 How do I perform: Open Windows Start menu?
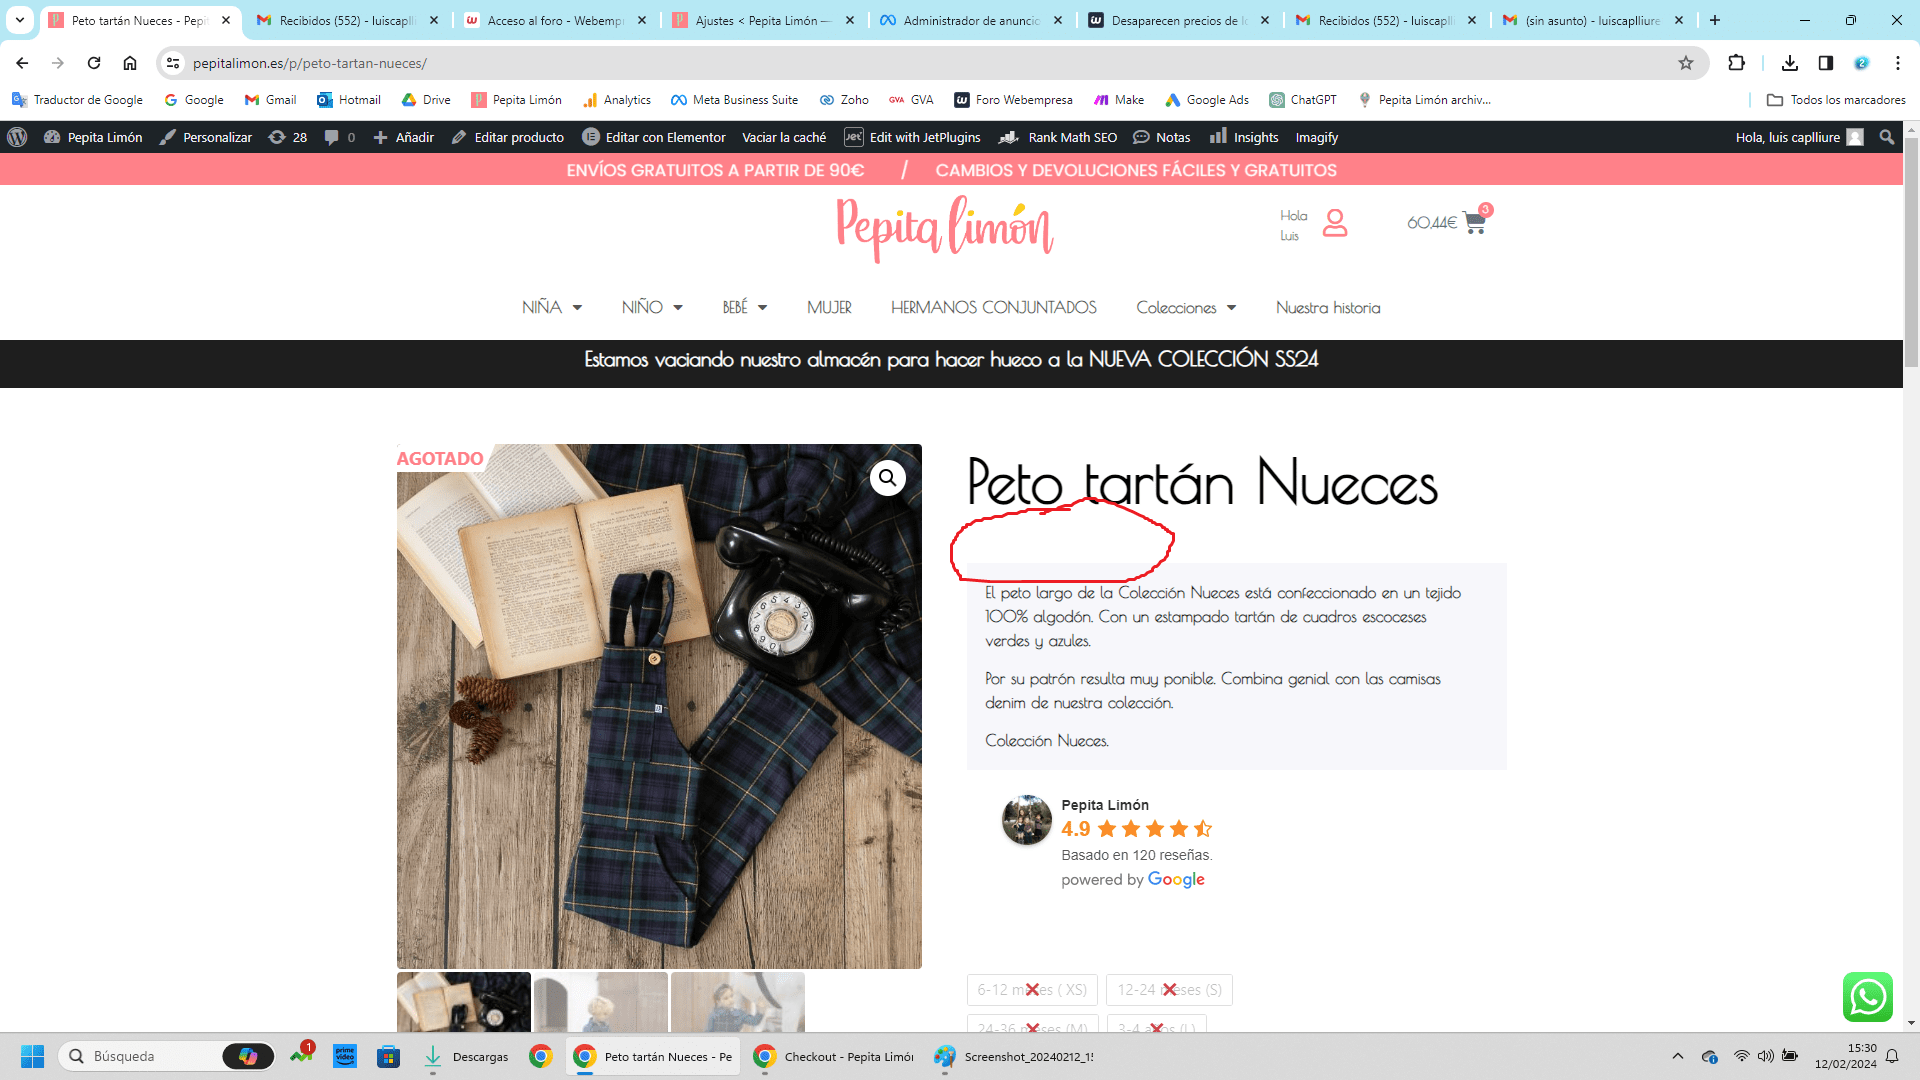click(x=33, y=1056)
